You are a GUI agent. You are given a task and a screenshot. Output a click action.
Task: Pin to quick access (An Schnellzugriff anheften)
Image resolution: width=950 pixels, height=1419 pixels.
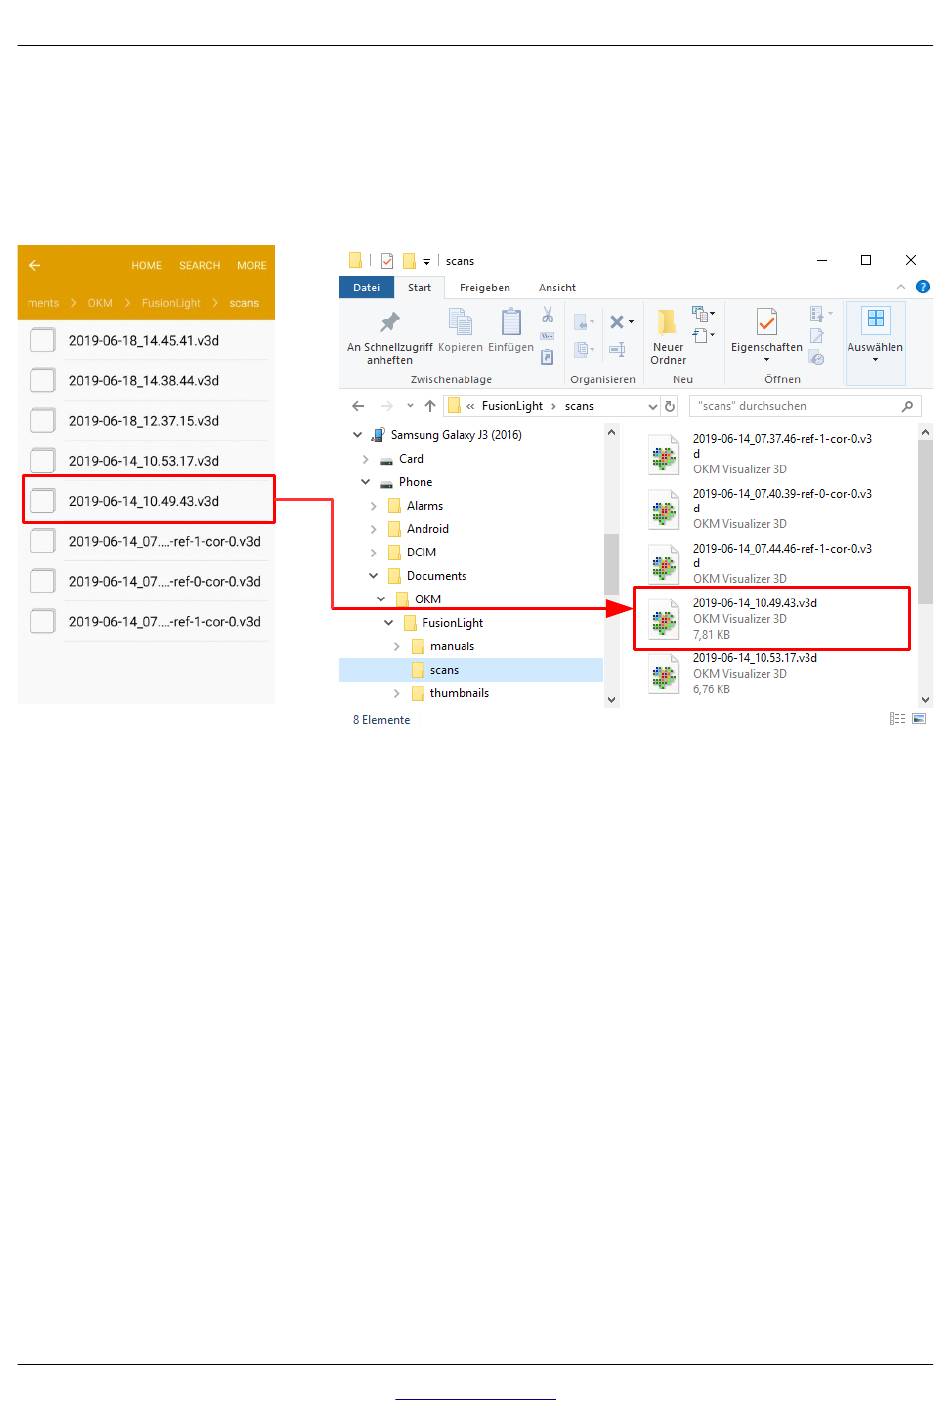pos(390,337)
